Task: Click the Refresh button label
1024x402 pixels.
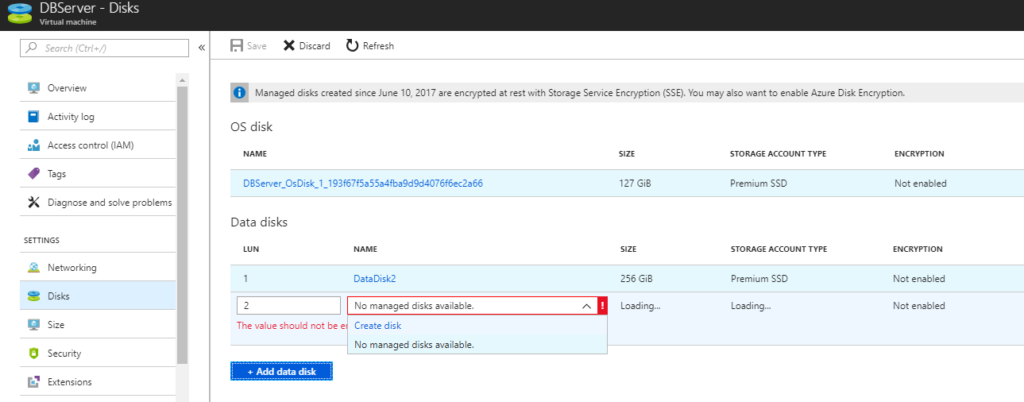Action: [x=379, y=46]
